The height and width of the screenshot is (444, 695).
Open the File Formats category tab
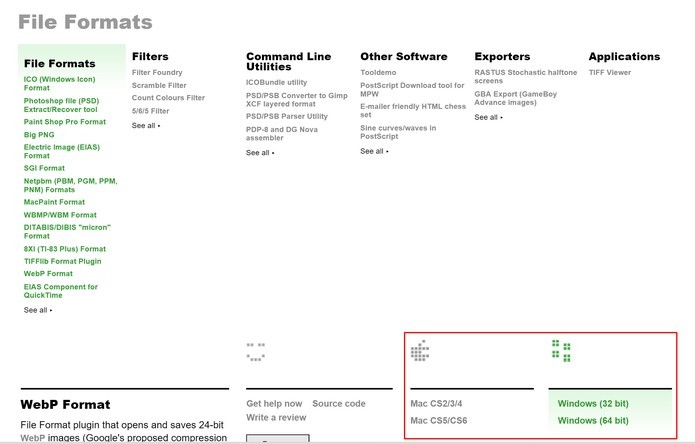(60, 63)
